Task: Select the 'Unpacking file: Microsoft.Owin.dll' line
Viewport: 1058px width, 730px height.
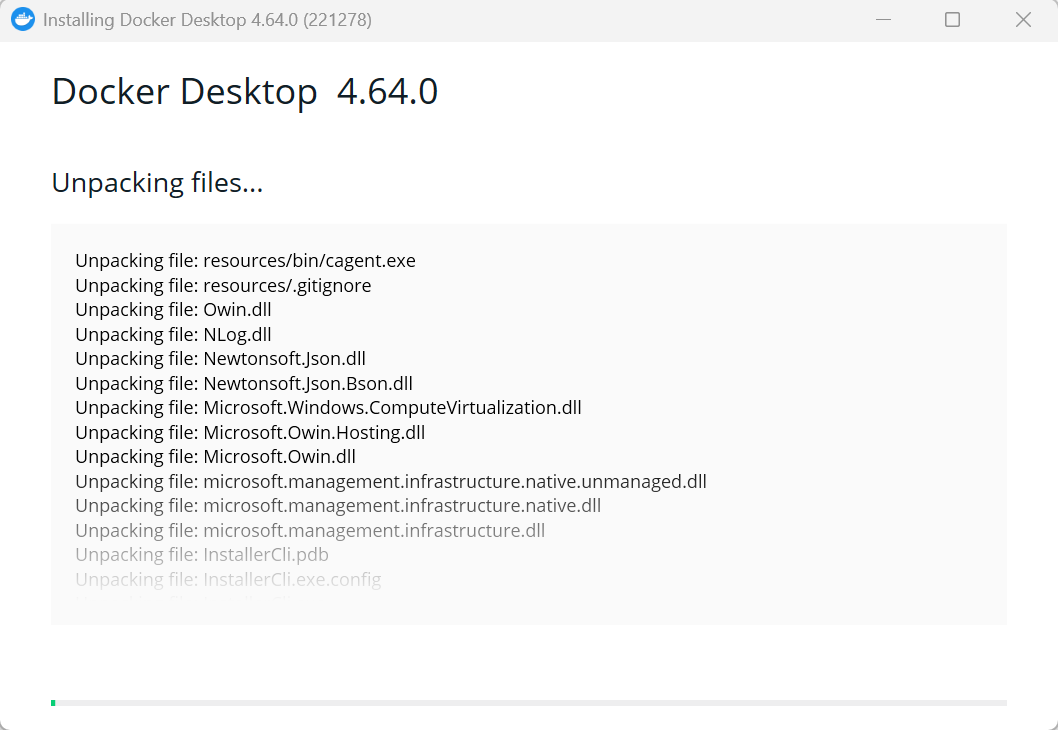Action: click(216, 457)
